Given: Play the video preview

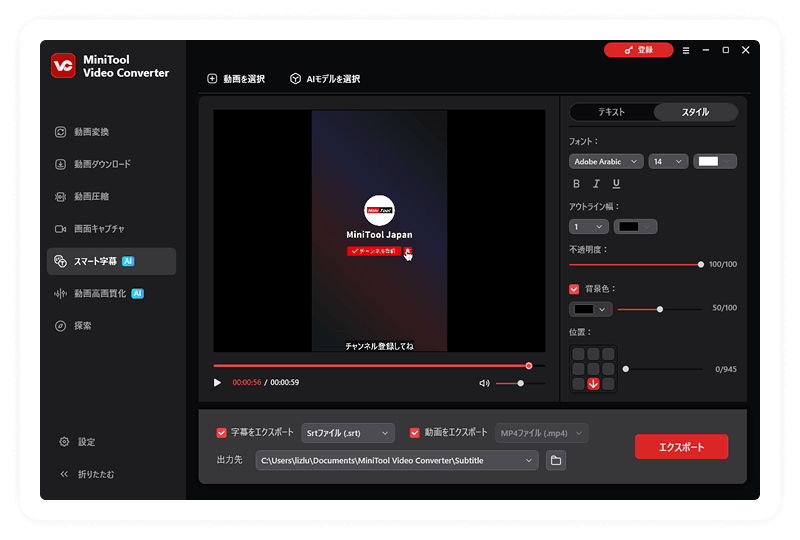Looking at the screenshot, I should [217, 382].
